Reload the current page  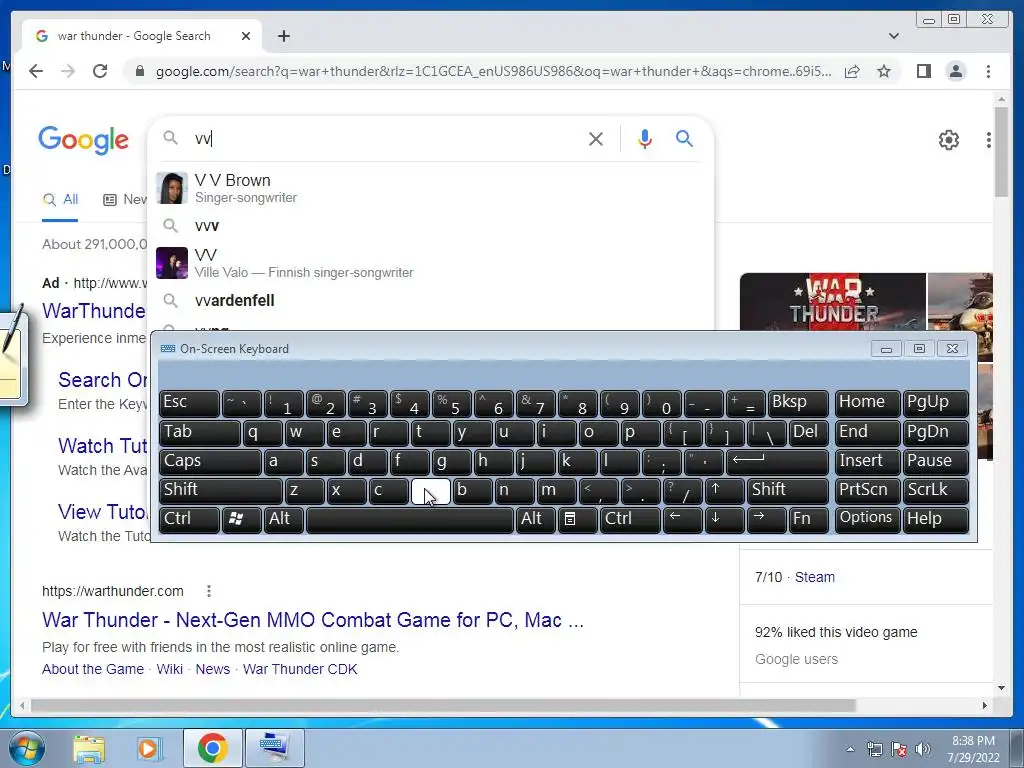(100, 71)
